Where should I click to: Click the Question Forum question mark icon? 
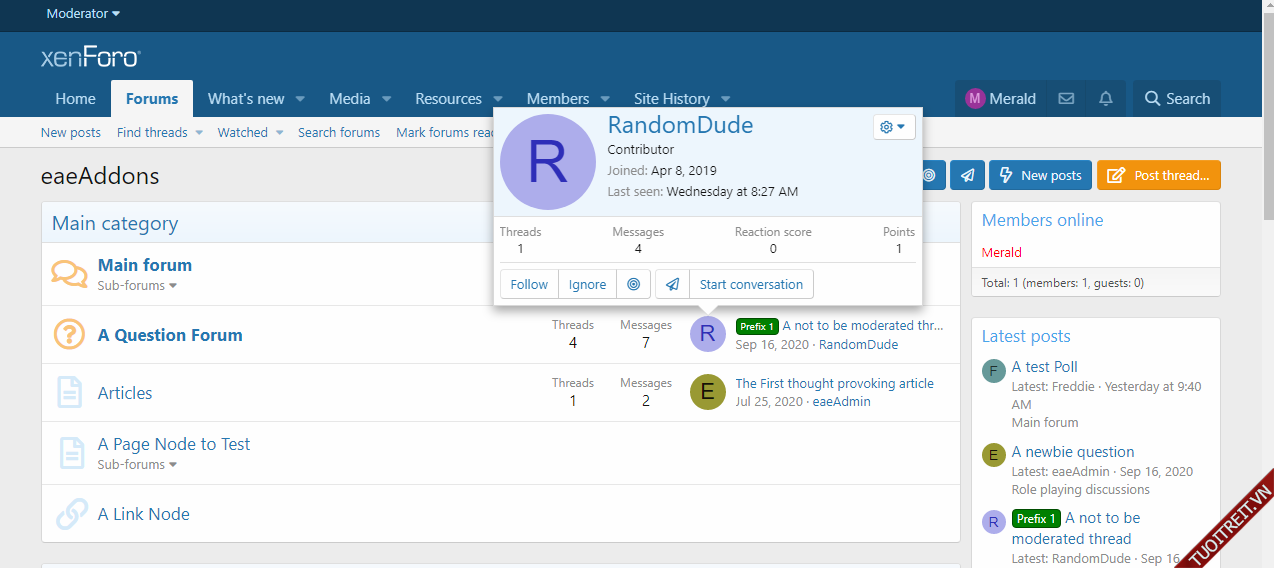[x=69, y=335]
